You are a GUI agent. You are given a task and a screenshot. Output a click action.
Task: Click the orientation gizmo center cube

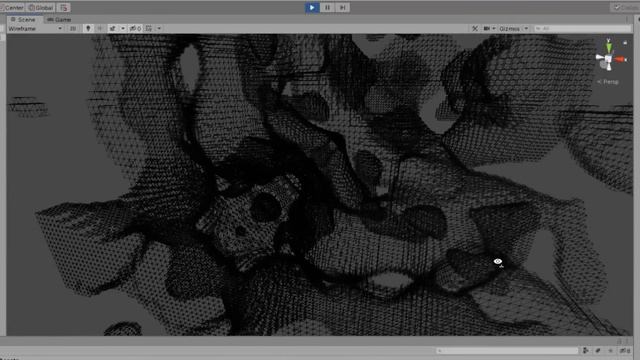tap(609, 60)
